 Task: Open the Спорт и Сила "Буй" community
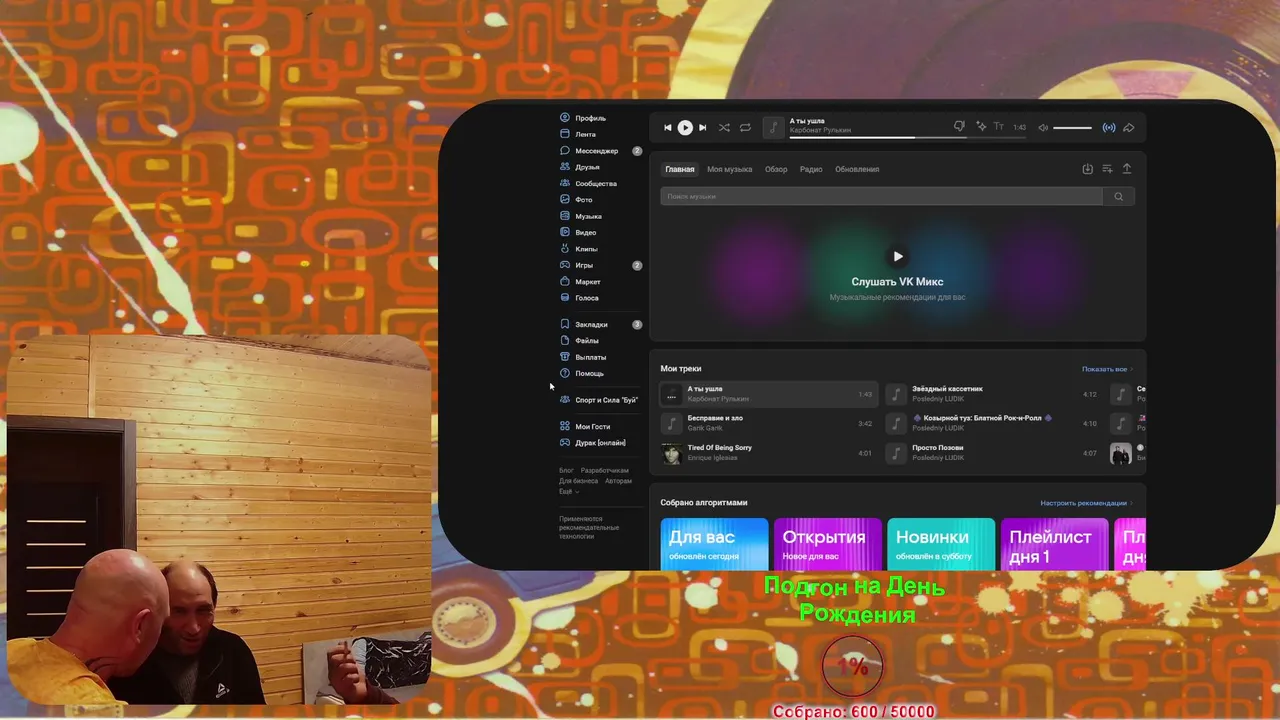[599, 400]
